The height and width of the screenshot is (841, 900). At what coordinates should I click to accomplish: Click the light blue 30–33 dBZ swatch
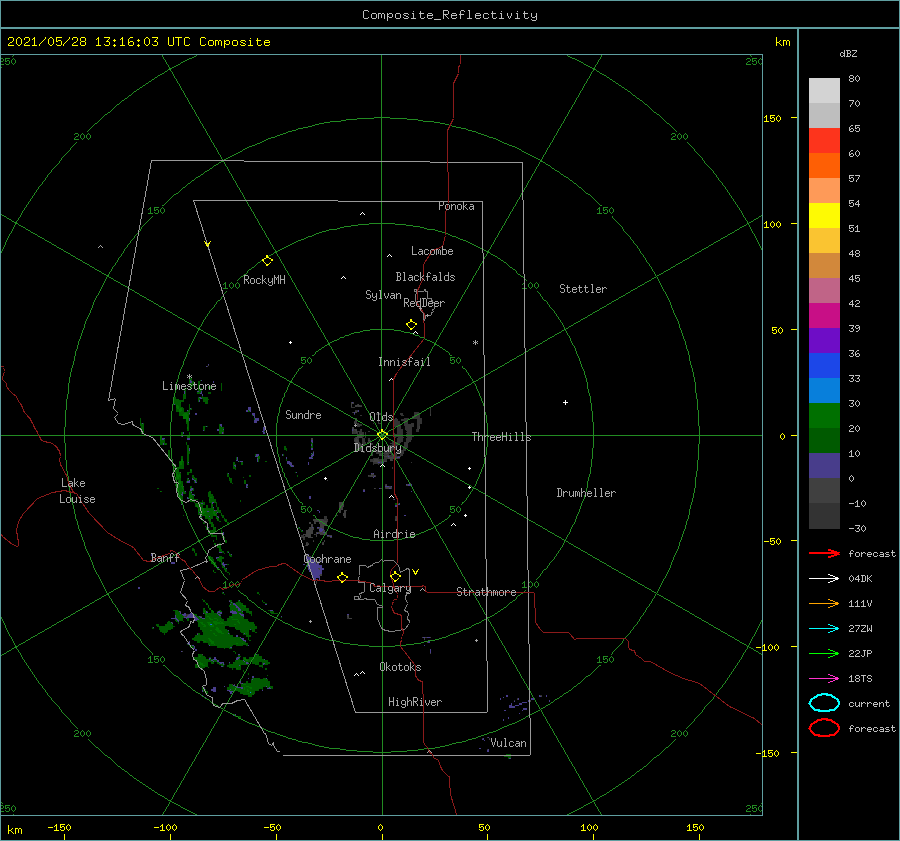coord(824,390)
